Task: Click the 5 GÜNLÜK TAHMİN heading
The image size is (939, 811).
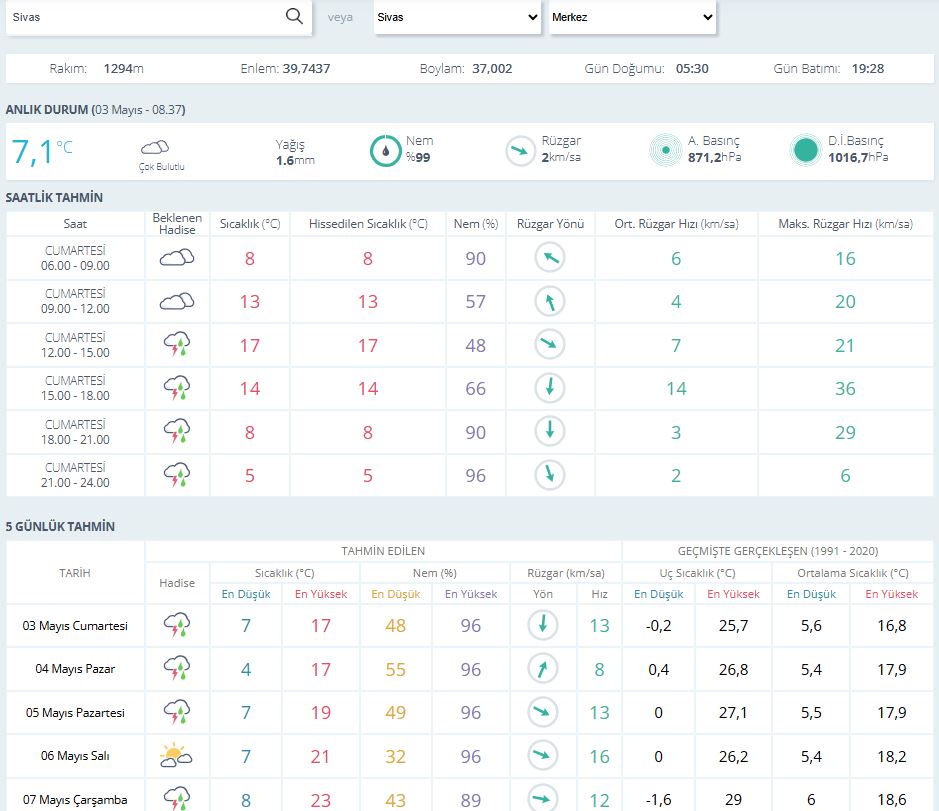Action: [x=60, y=526]
